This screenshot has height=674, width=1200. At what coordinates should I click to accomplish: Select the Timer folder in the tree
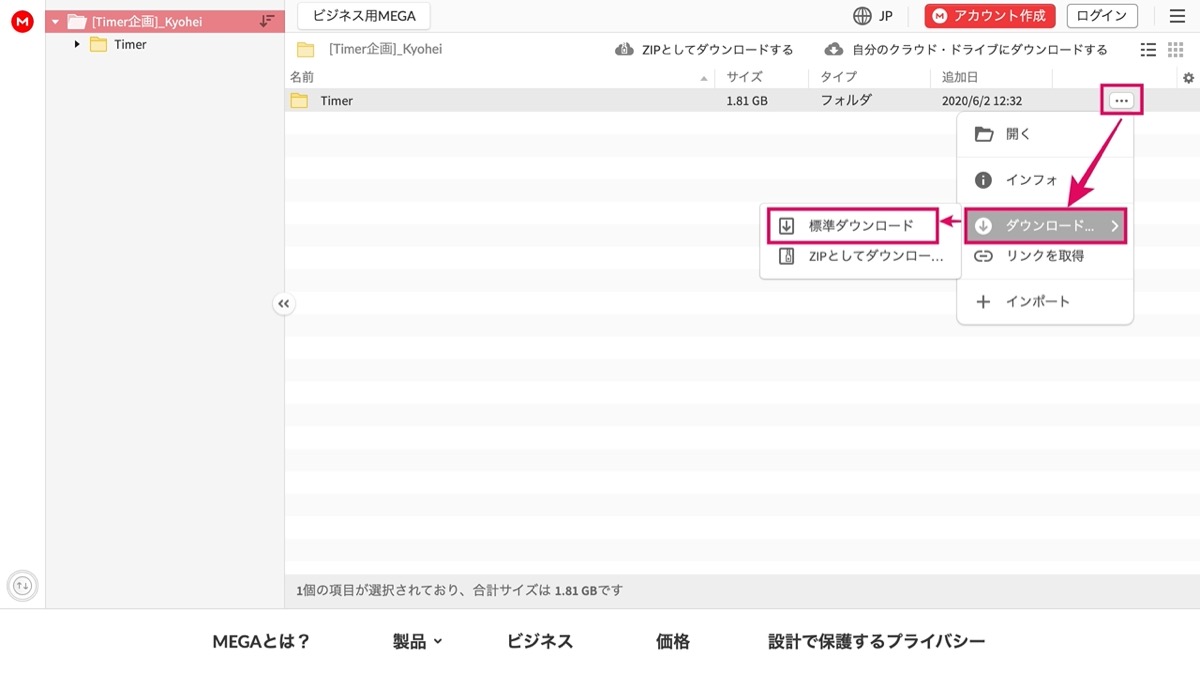(130, 44)
